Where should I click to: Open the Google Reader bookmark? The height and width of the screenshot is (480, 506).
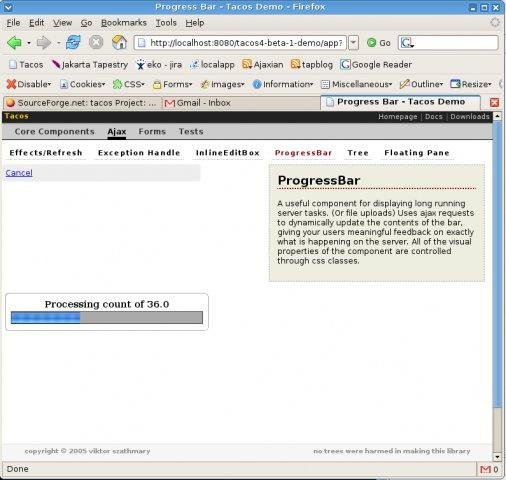(x=376, y=64)
